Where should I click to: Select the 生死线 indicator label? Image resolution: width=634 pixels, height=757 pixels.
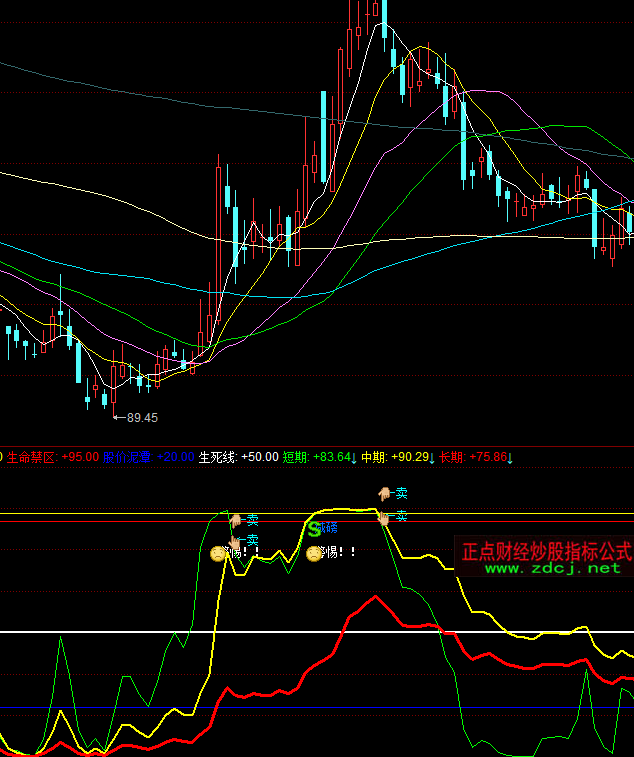coord(217,457)
